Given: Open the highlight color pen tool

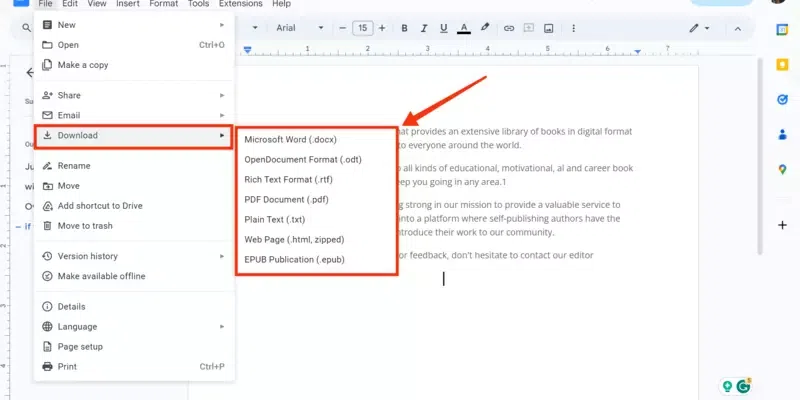Looking at the screenshot, I should pyautogui.click(x=485, y=28).
